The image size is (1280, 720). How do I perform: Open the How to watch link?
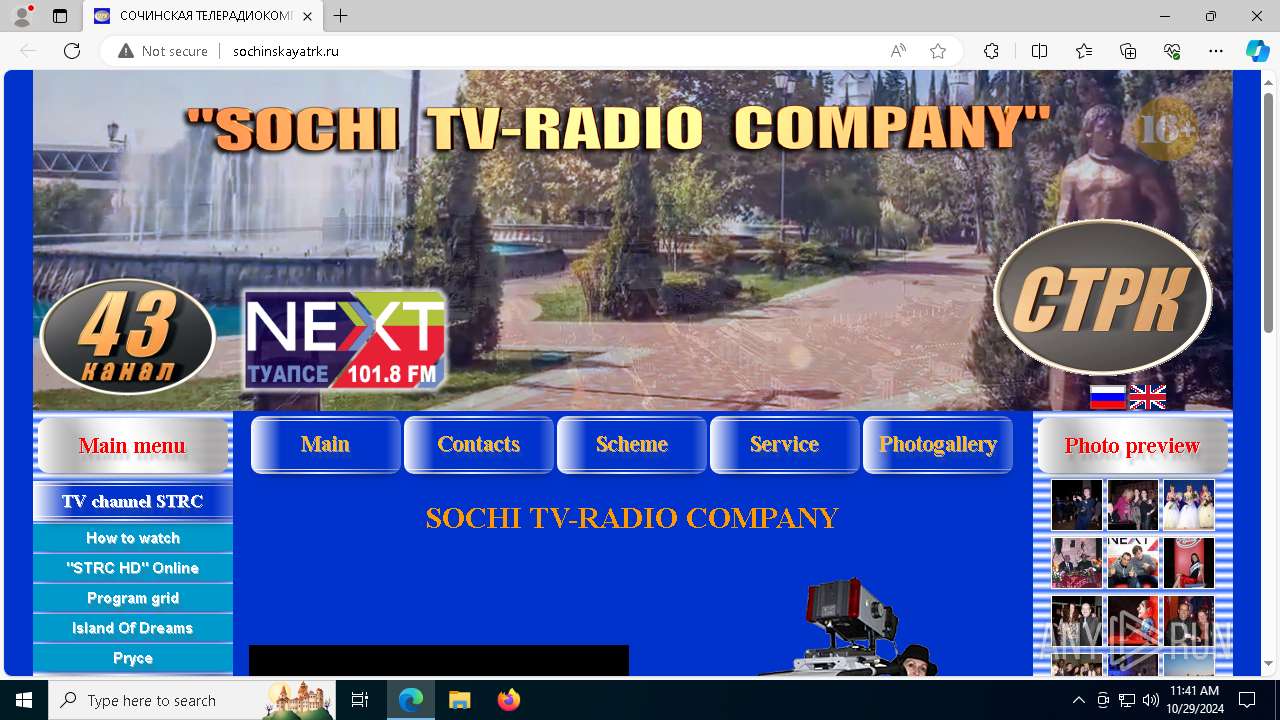[x=133, y=538]
